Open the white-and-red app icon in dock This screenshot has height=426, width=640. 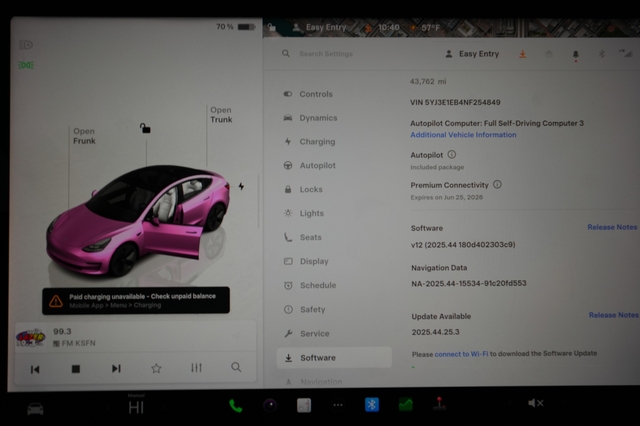pyautogui.click(x=304, y=405)
